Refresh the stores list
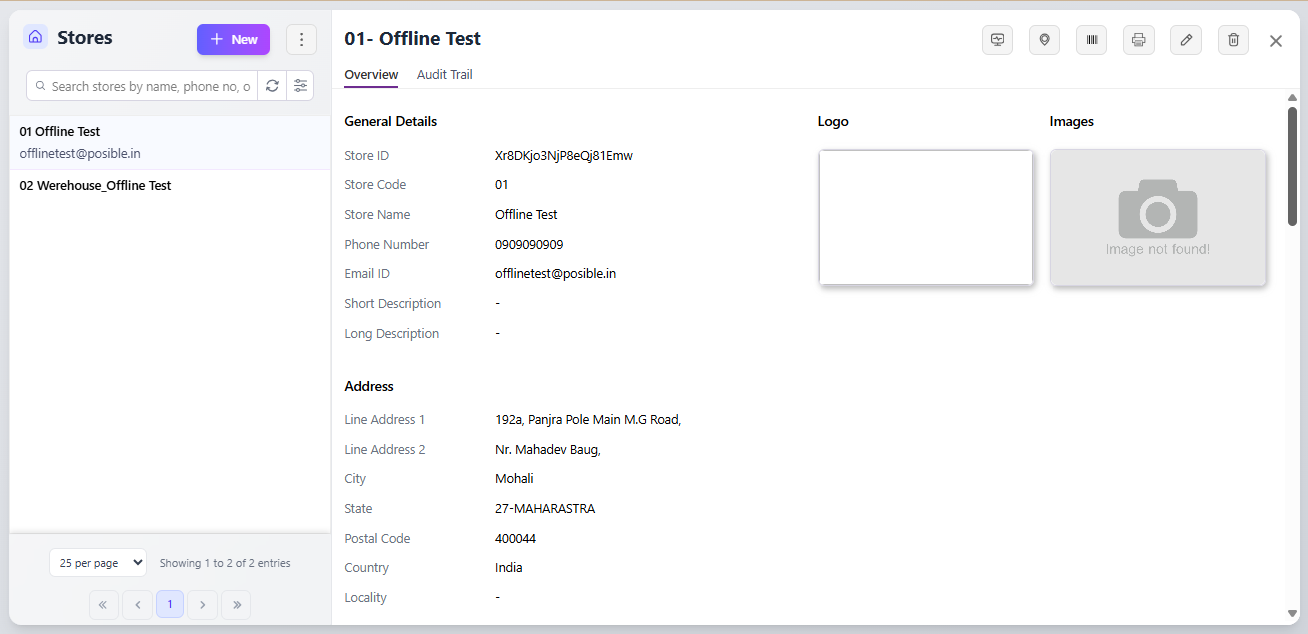Screen dimensions: 1308x634 coord(272,86)
